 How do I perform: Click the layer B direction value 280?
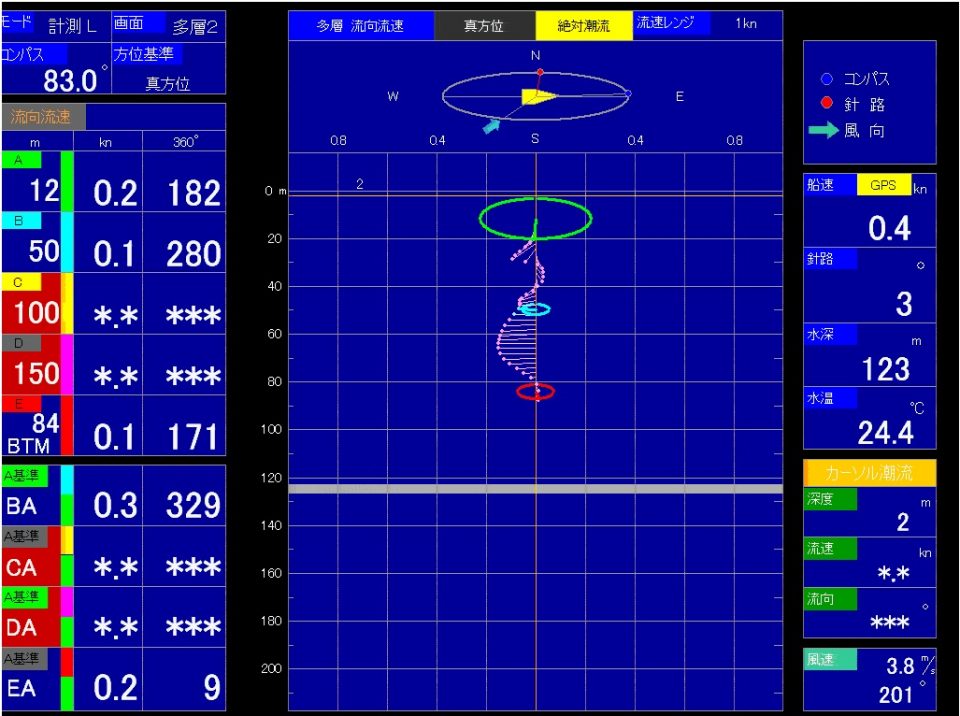[x=193, y=254]
